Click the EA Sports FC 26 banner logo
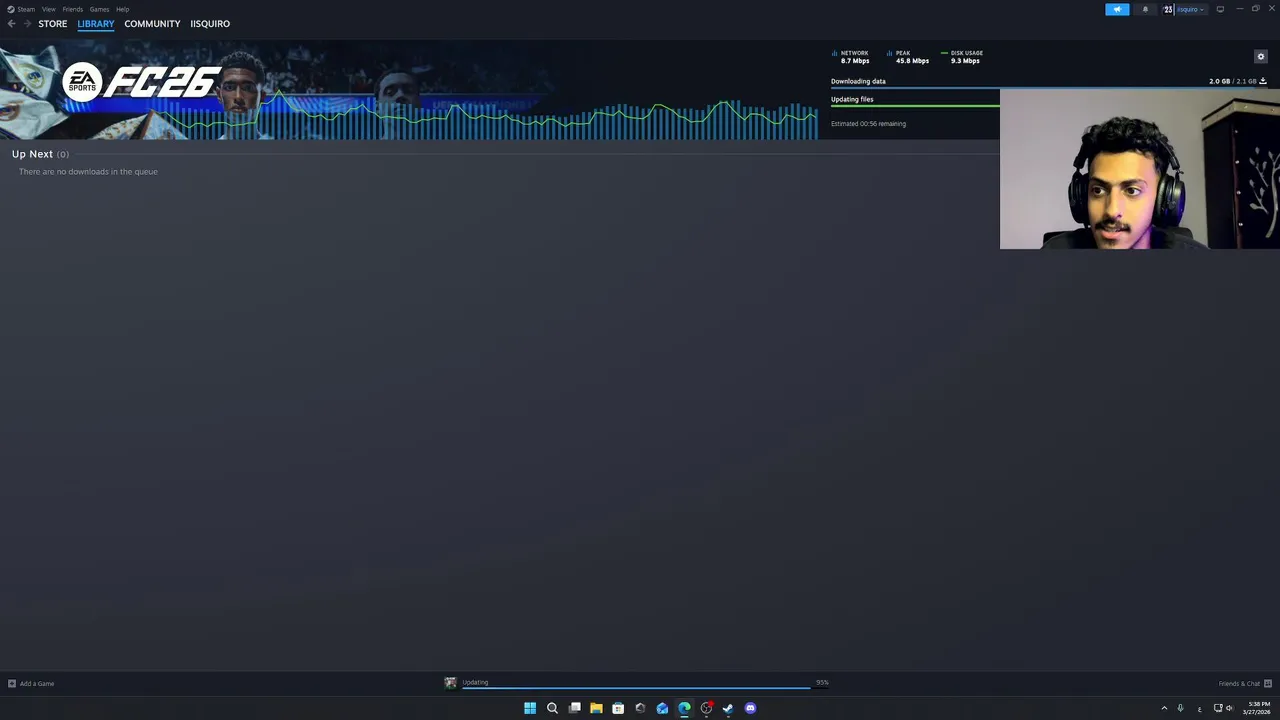1280x720 pixels. (x=141, y=83)
